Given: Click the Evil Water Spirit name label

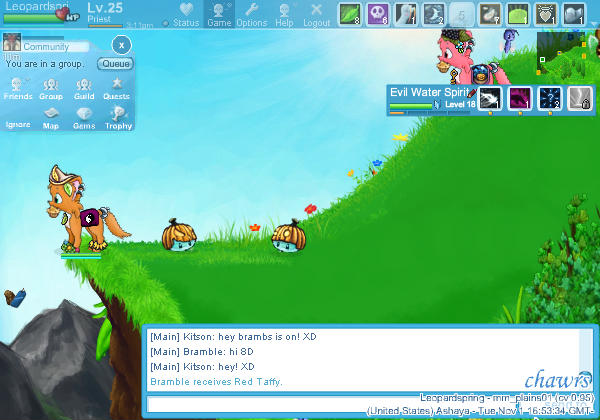Looking at the screenshot, I should pyautogui.click(x=429, y=92).
